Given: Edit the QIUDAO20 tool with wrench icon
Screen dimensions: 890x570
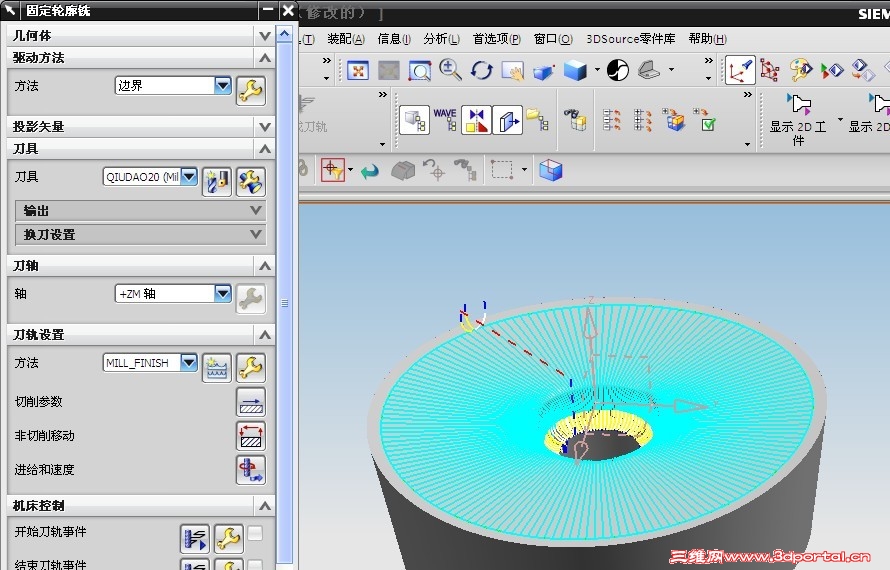Looking at the screenshot, I should [251, 182].
